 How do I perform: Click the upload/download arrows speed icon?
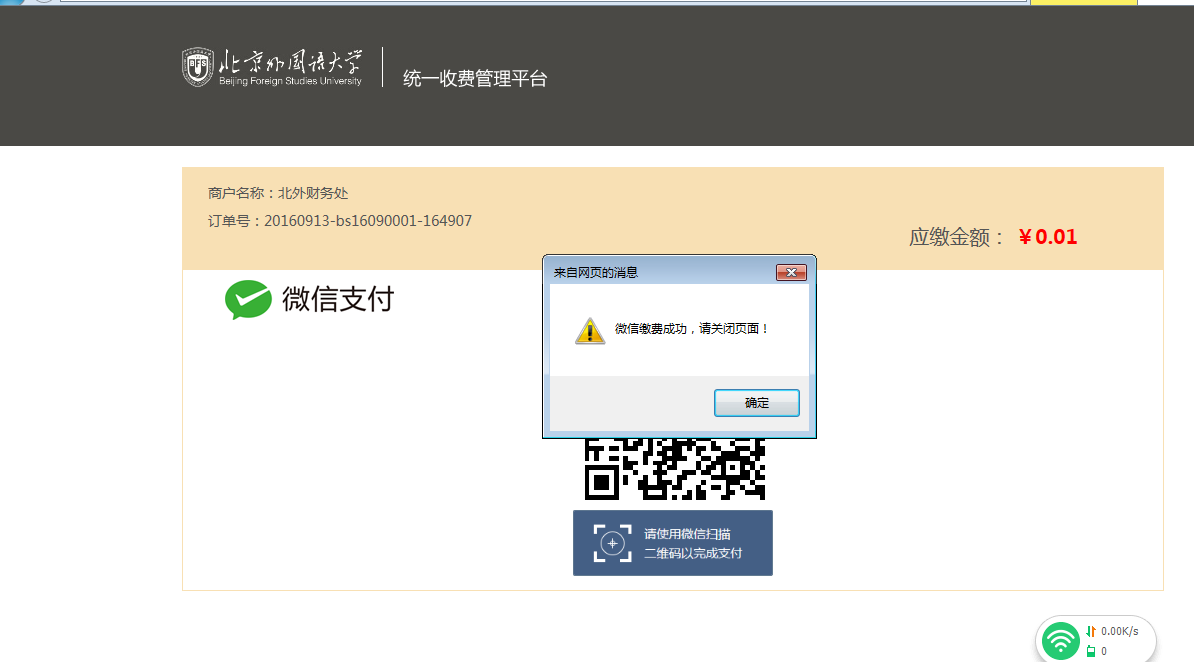[1091, 631]
